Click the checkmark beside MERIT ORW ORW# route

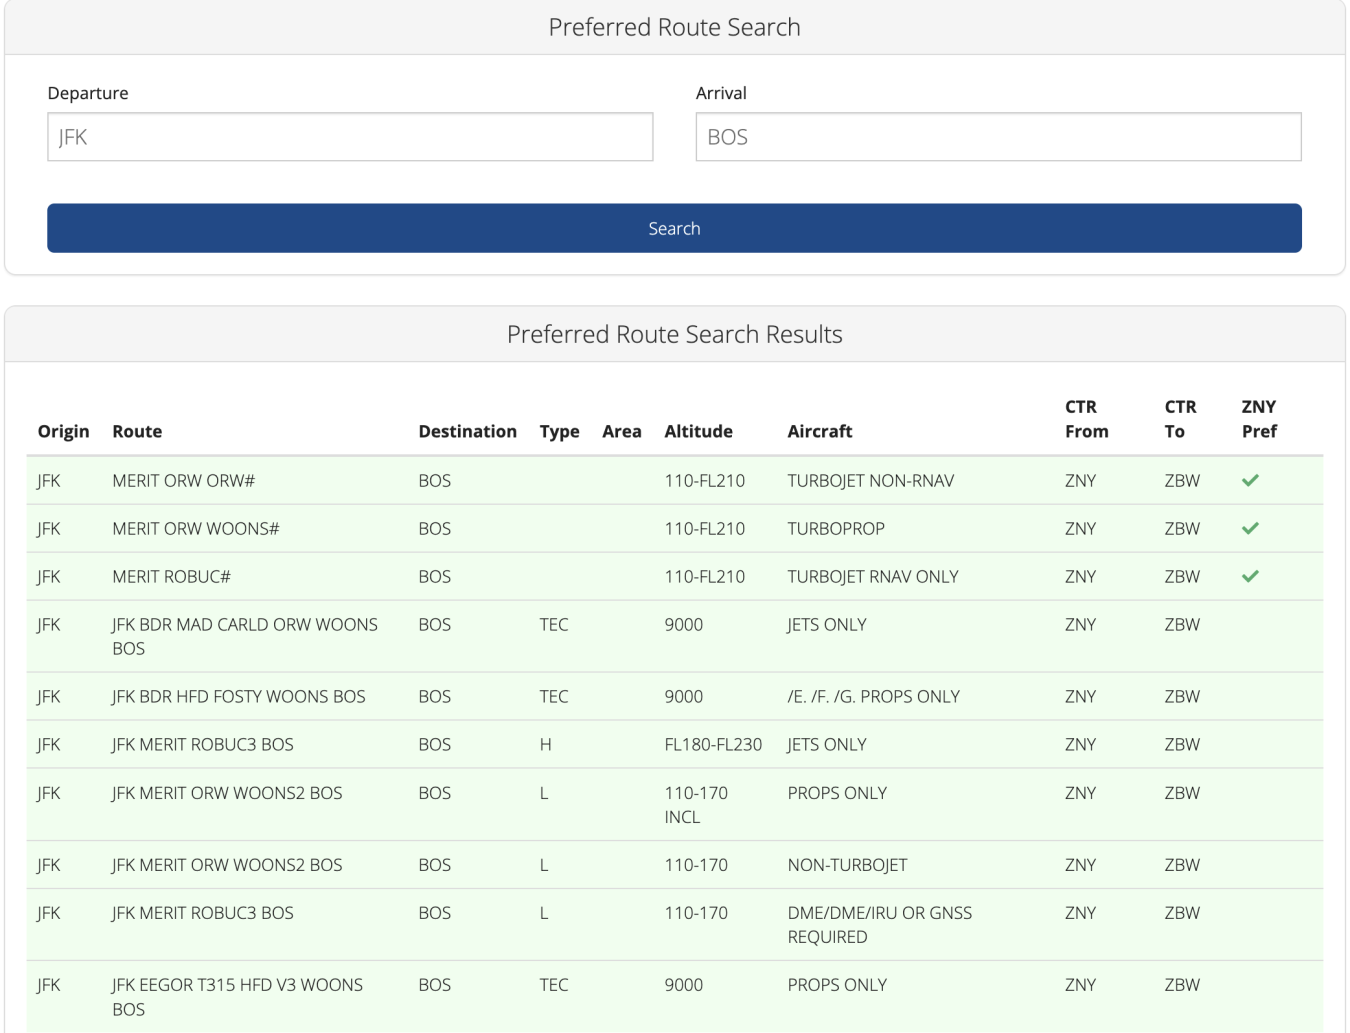pos(1250,480)
